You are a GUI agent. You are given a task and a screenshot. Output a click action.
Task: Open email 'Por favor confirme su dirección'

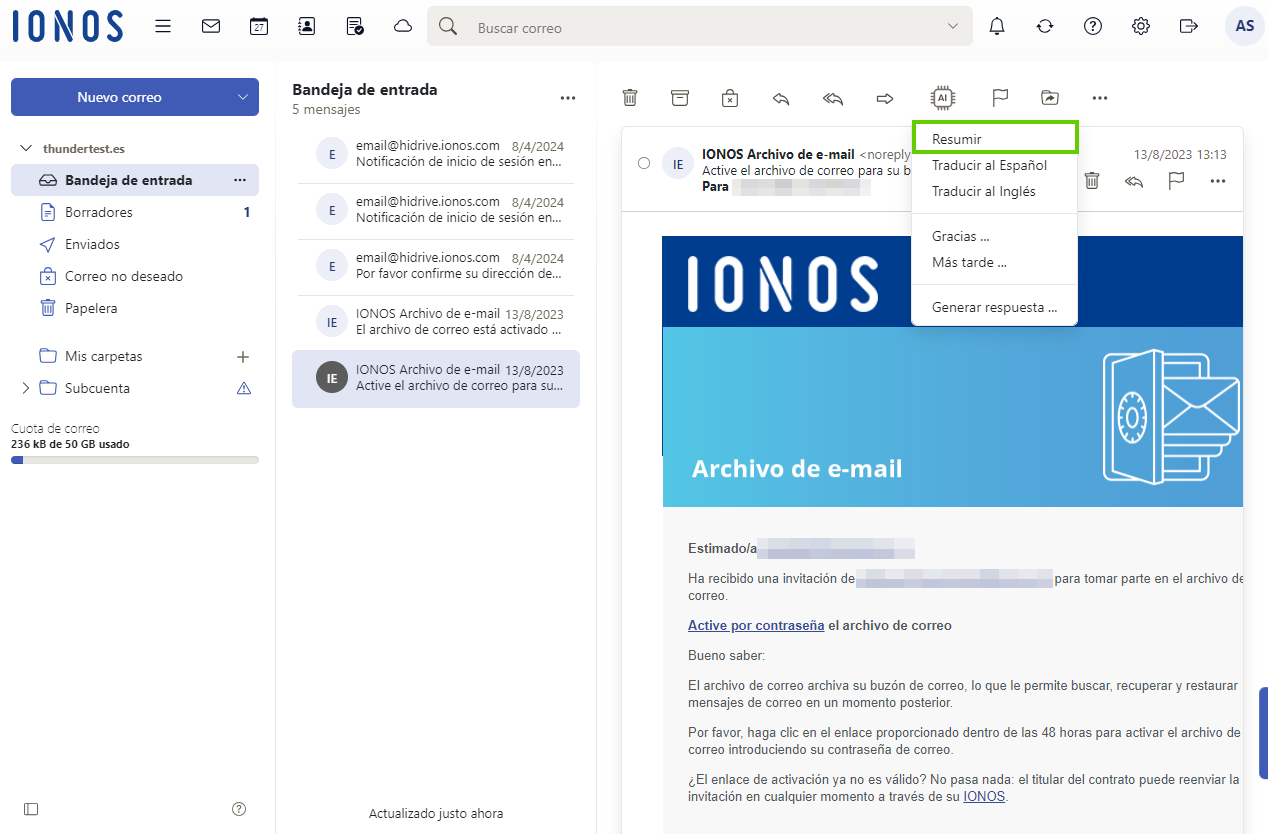point(436,265)
